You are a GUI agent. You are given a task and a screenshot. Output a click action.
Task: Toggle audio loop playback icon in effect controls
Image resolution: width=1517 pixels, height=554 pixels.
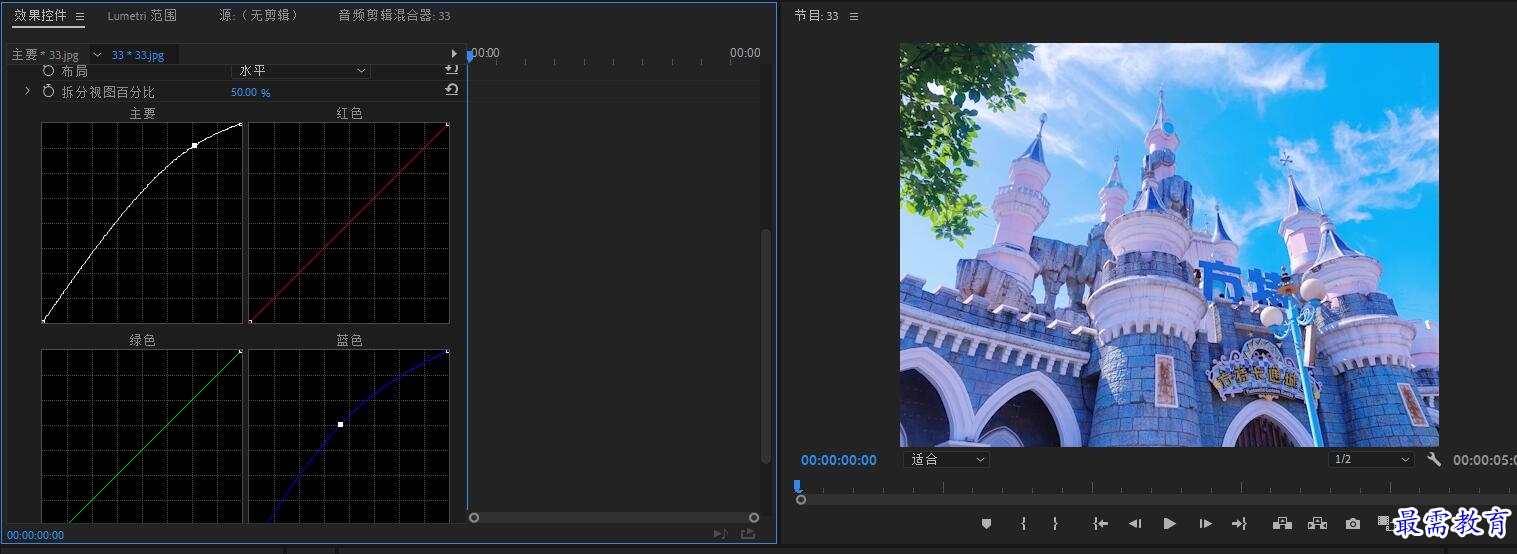point(720,534)
